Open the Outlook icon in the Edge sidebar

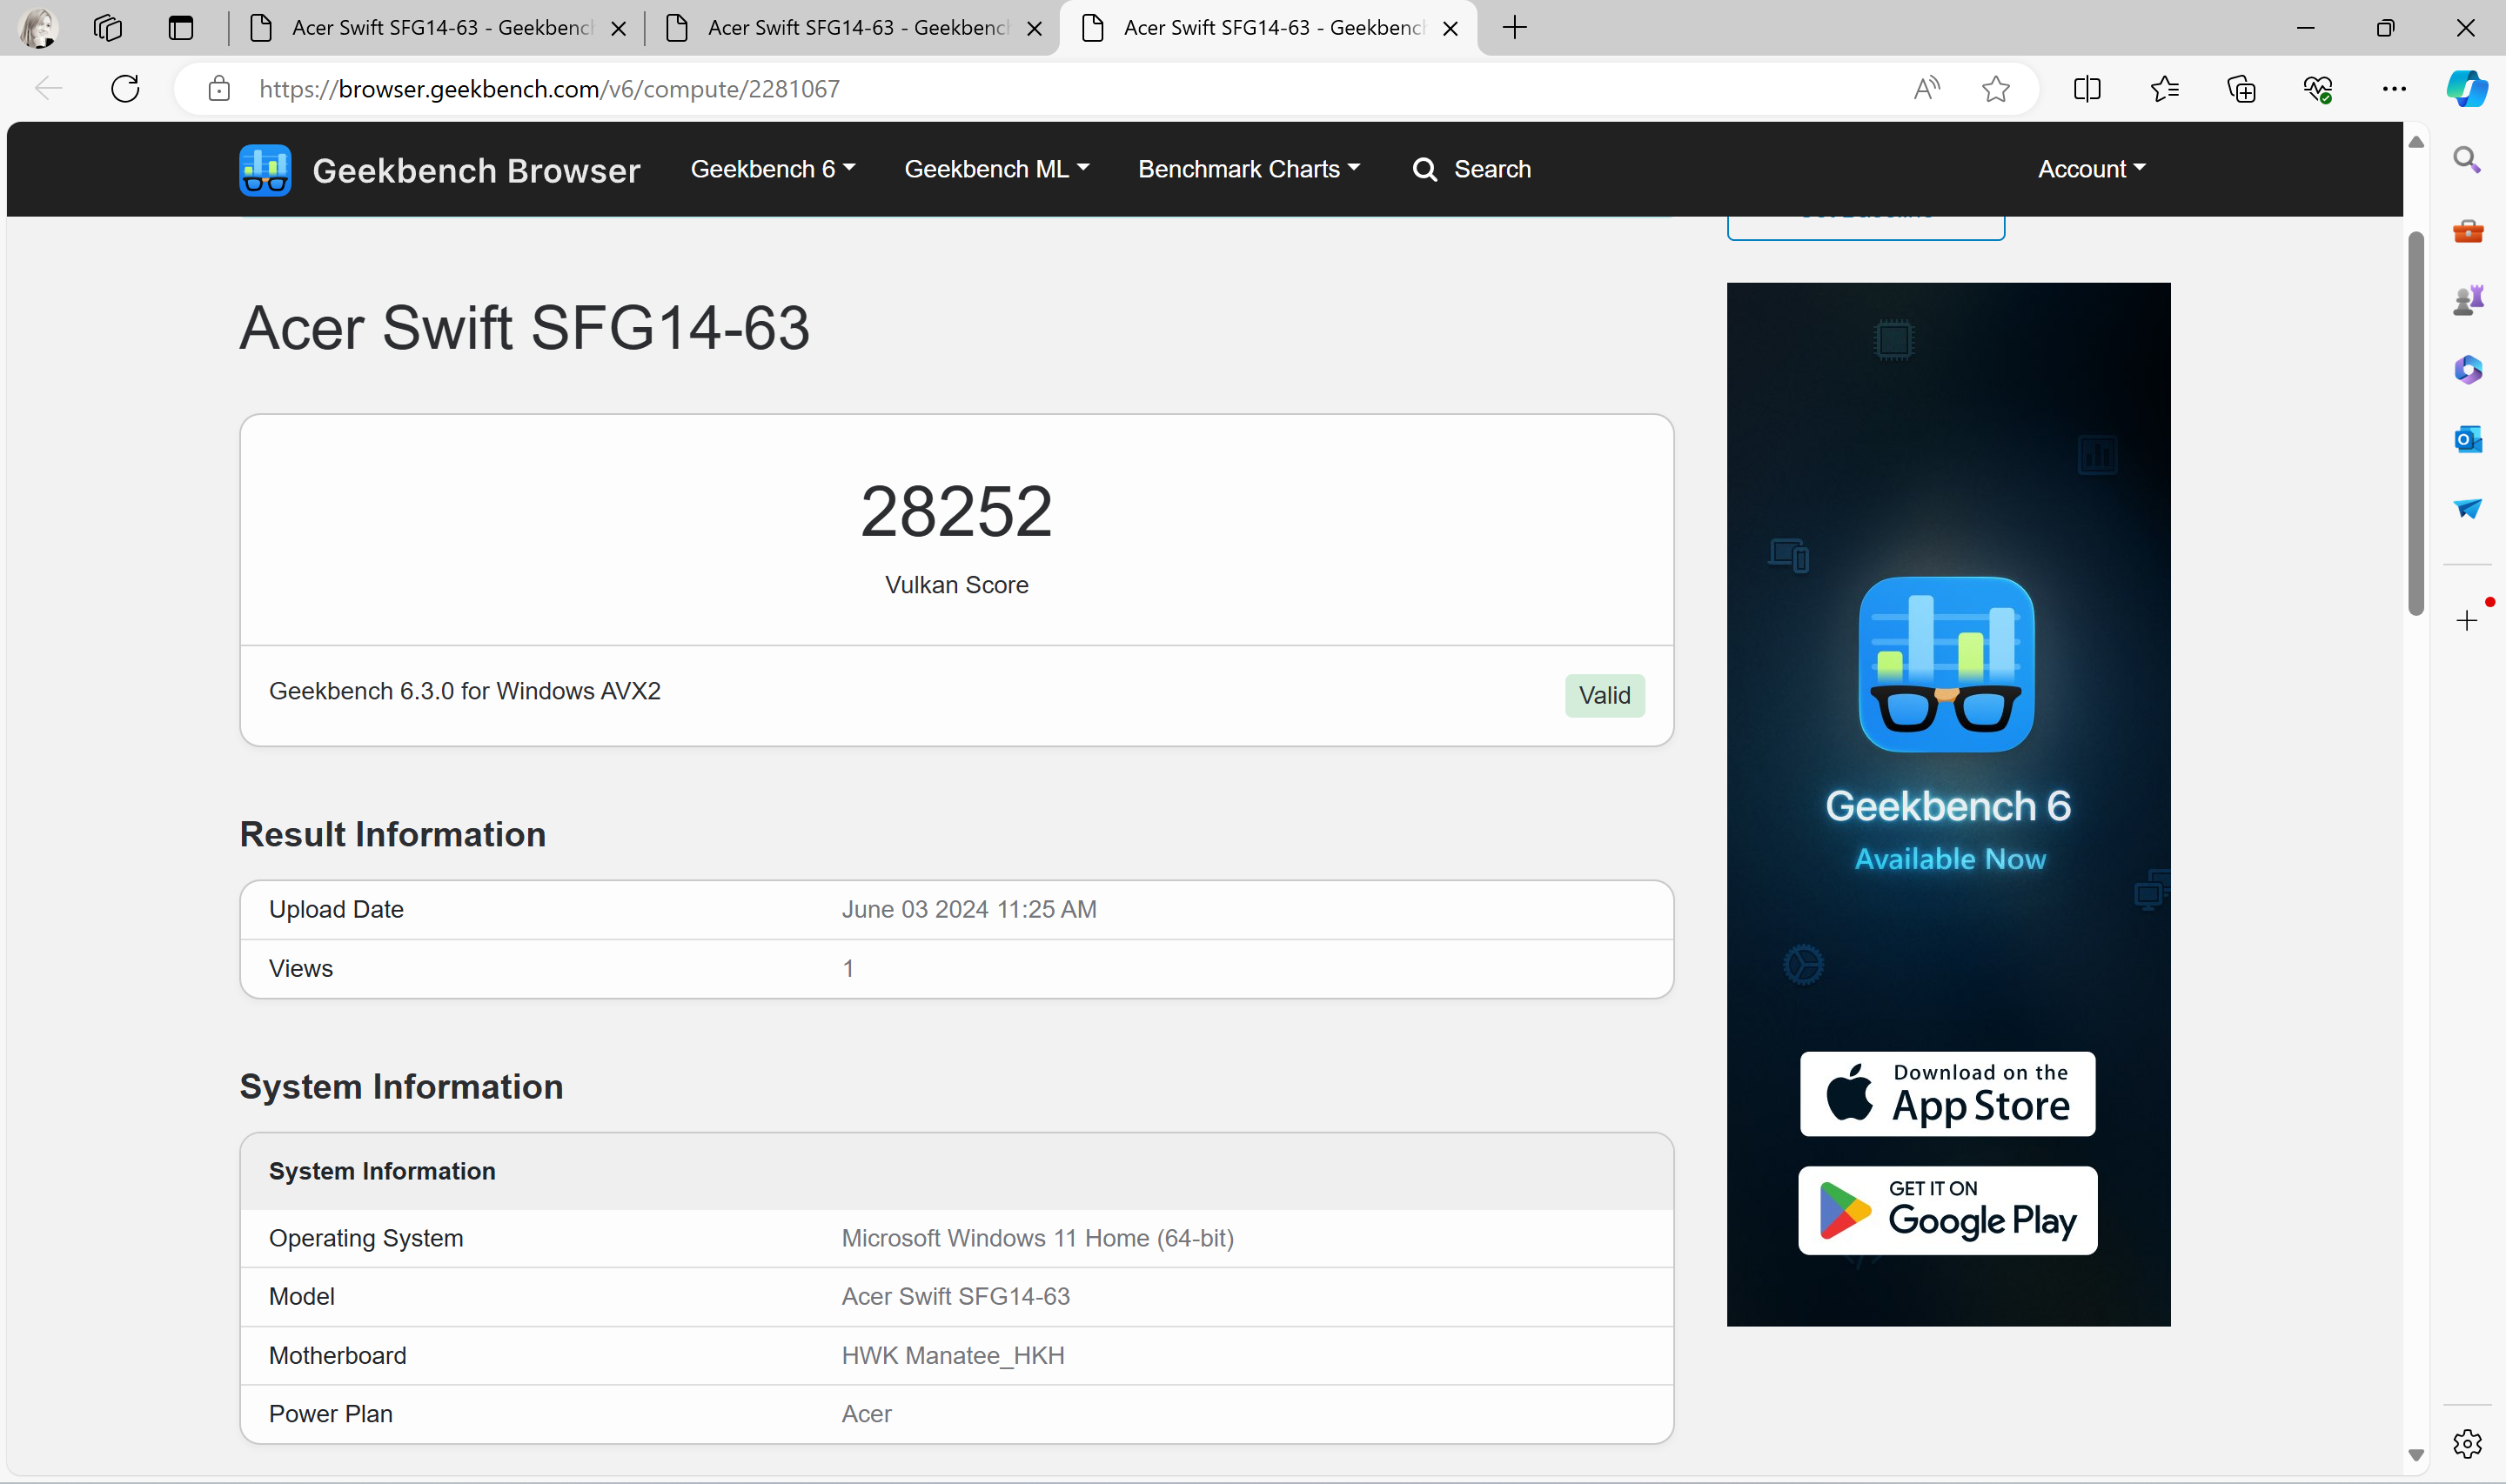click(2468, 439)
